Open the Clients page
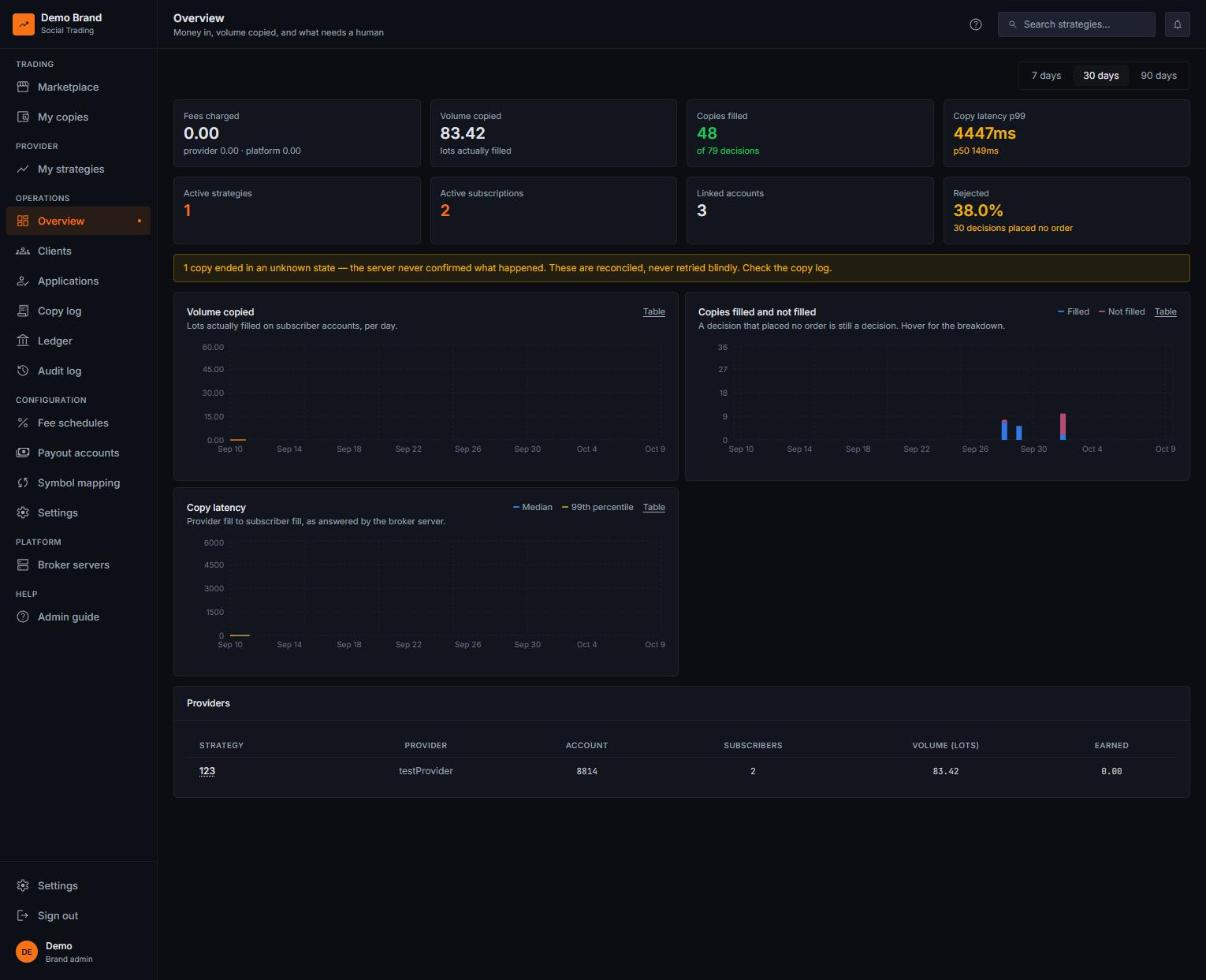The height and width of the screenshot is (980, 1206). [78, 251]
